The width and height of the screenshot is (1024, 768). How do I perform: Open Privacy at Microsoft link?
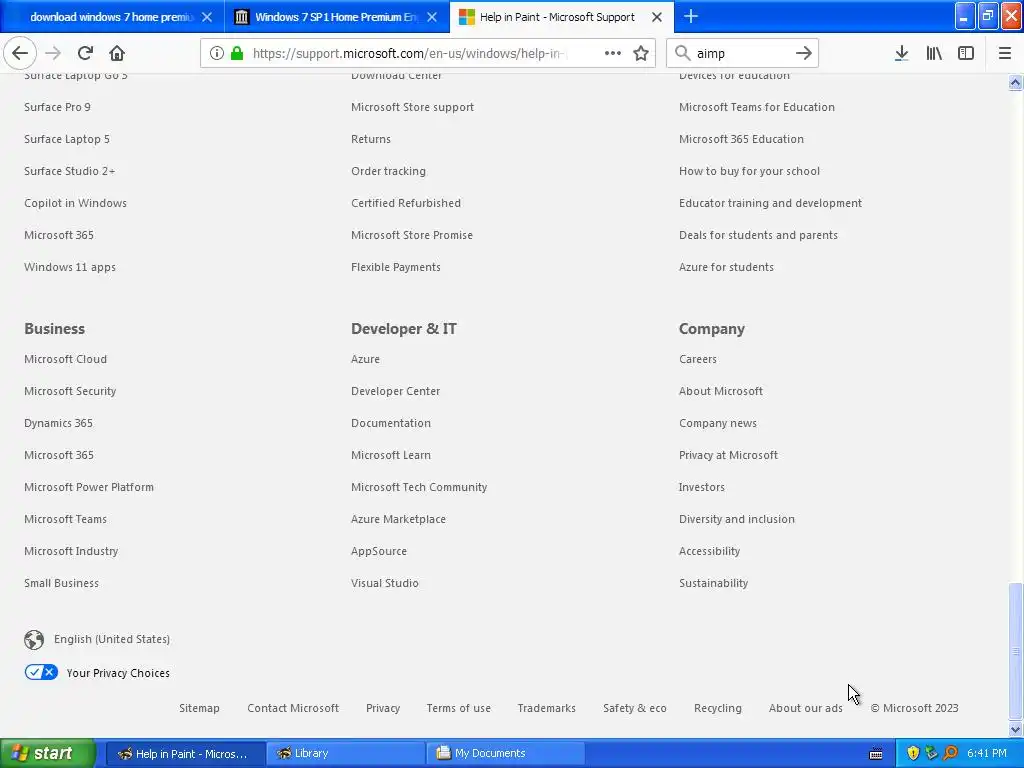pos(729,455)
